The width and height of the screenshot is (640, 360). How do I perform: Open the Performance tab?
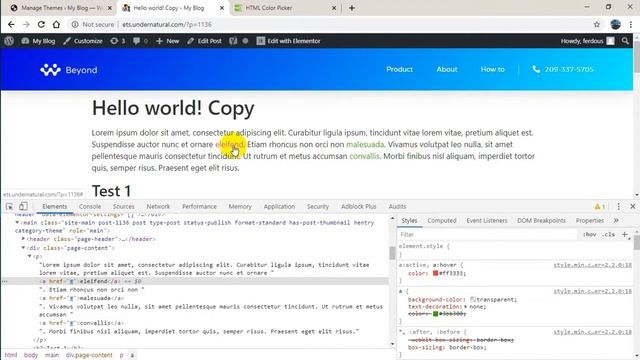(200, 207)
